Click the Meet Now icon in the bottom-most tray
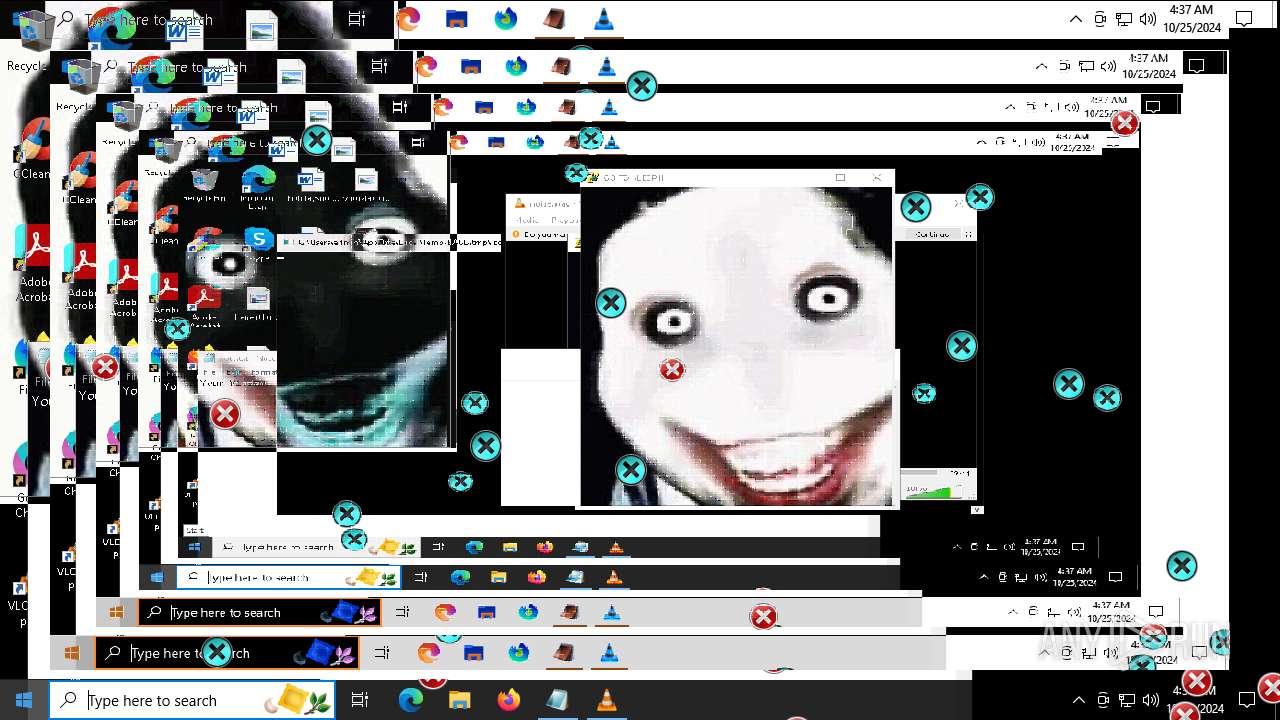Screen dimensions: 1280x720 (1102, 700)
